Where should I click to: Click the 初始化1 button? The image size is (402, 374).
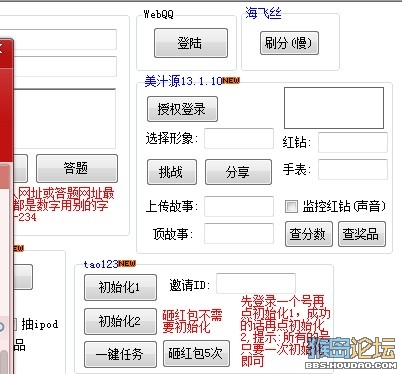pos(120,287)
